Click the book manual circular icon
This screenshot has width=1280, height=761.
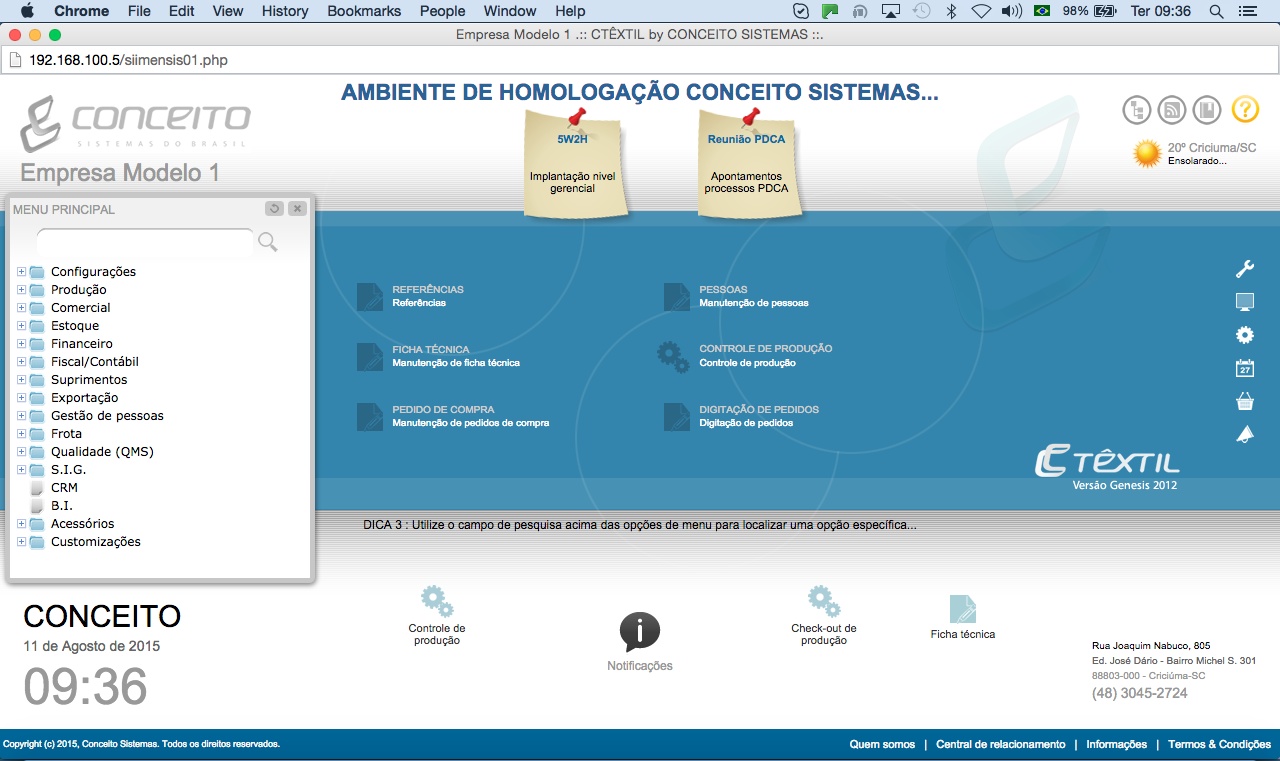[1208, 109]
